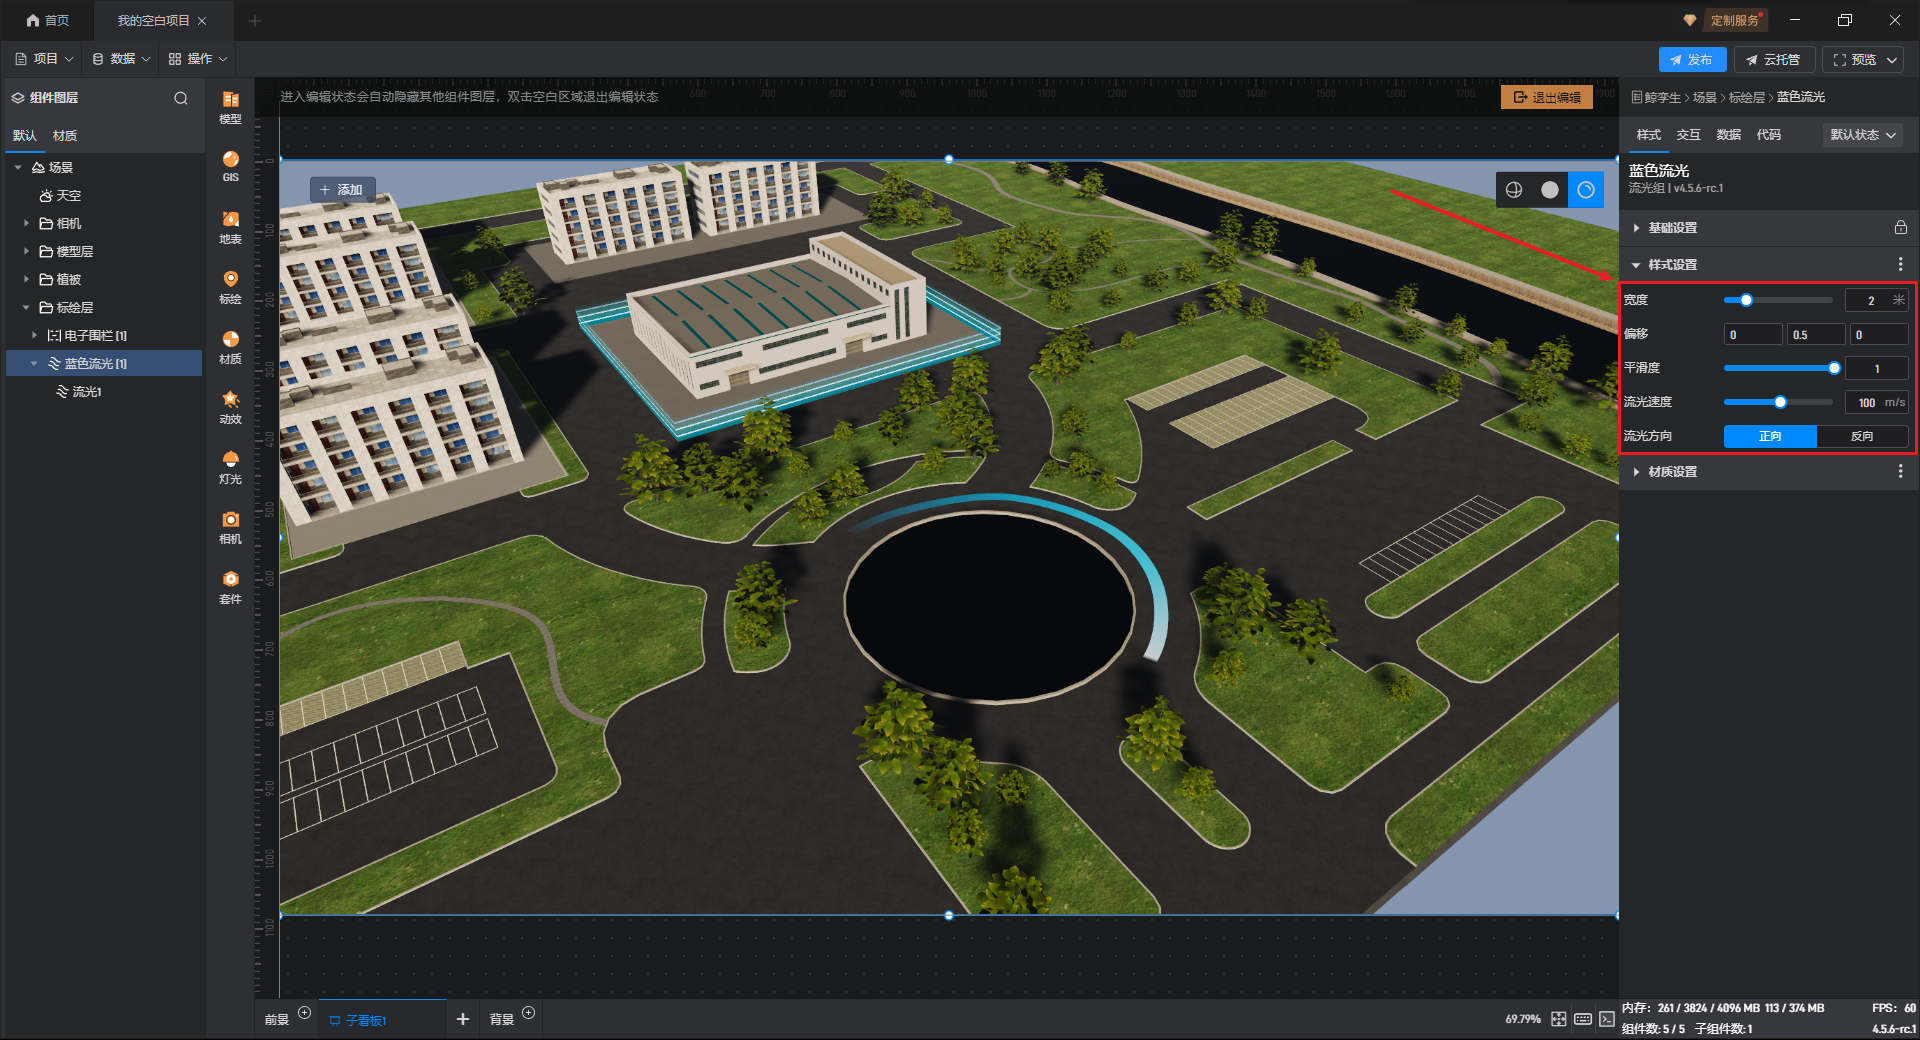Screen dimensions: 1920x1040
Task: Switch to the 交互 tab
Action: pyautogui.click(x=1688, y=135)
